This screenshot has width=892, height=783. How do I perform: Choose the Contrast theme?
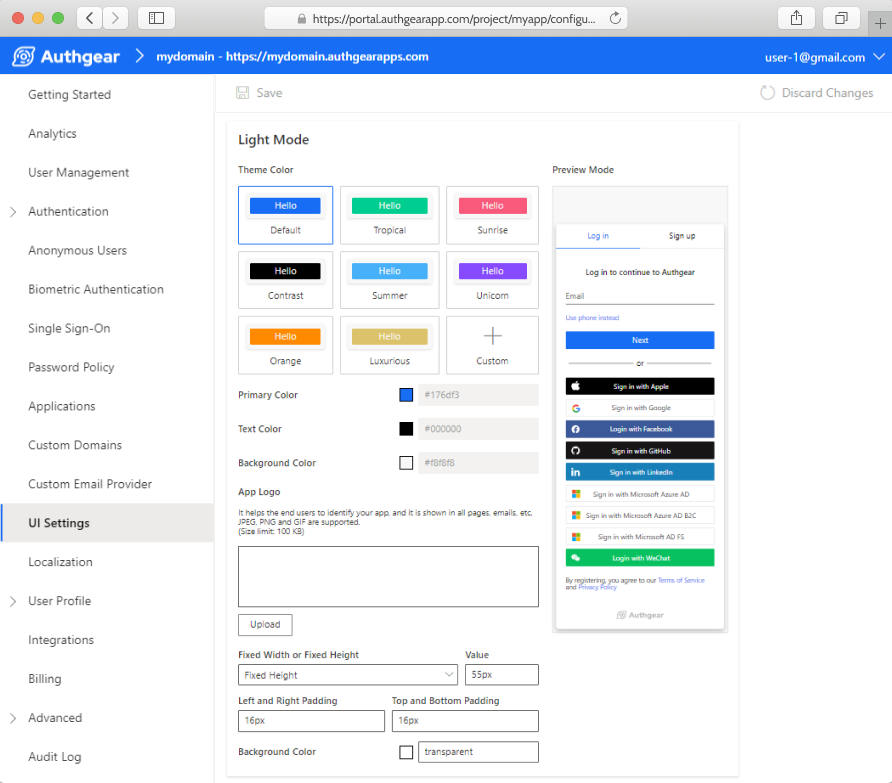click(x=285, y=280)
